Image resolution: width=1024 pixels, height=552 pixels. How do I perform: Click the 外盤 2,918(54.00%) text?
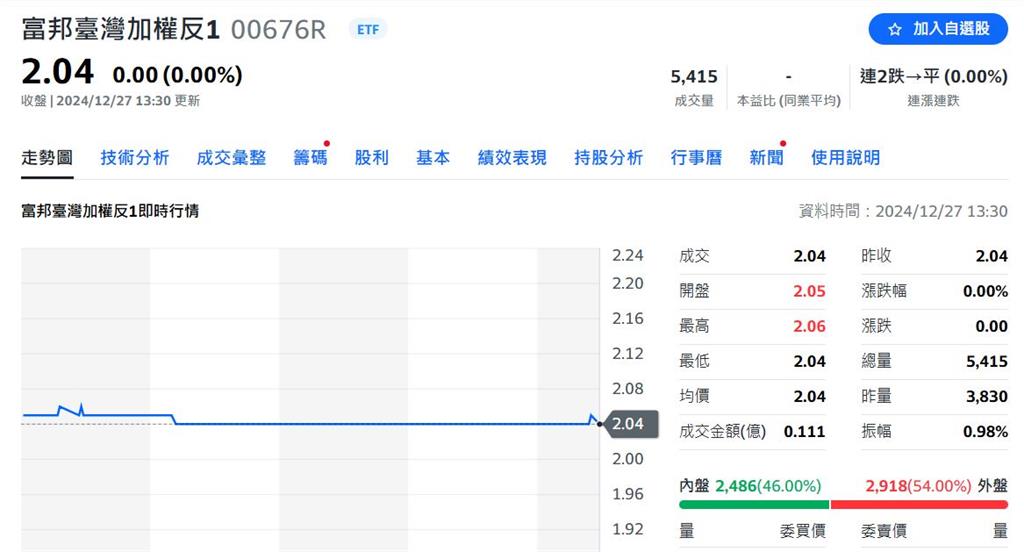click(x=936, y=486)
